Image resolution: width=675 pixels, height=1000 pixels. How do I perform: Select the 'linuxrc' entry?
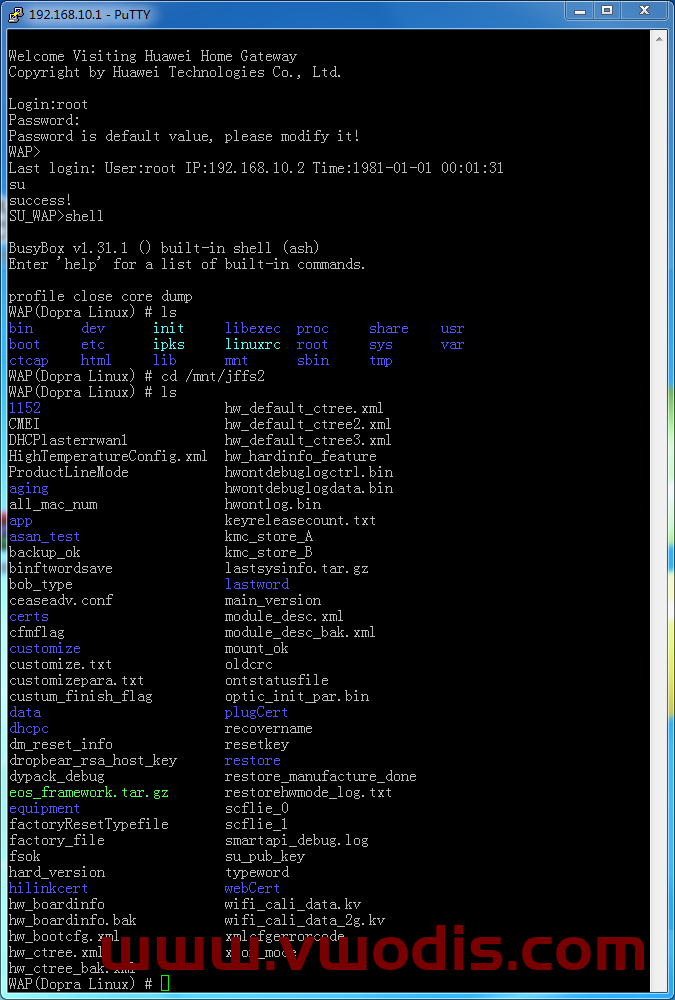click(x=253, y=344)
